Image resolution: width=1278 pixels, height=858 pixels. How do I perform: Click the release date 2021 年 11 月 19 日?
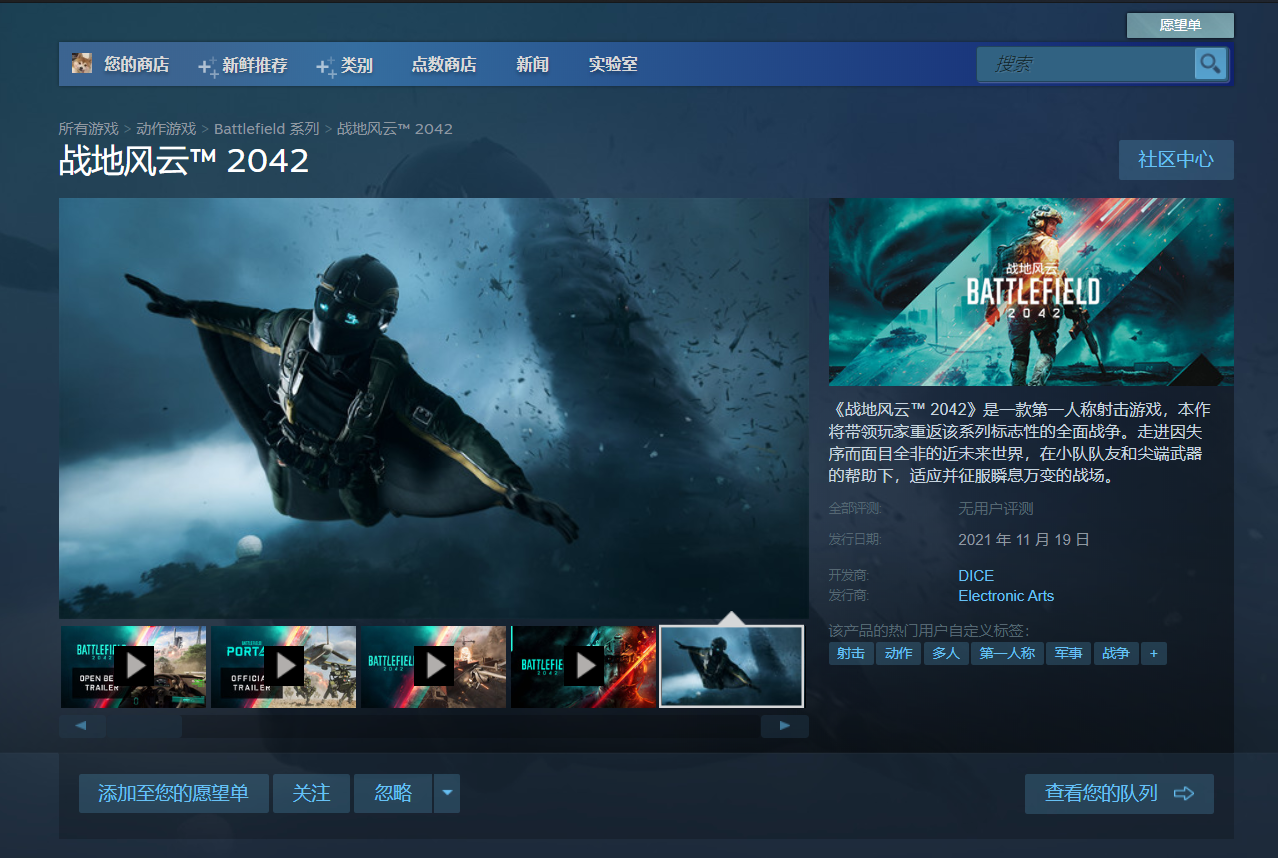pos(1024,540)
